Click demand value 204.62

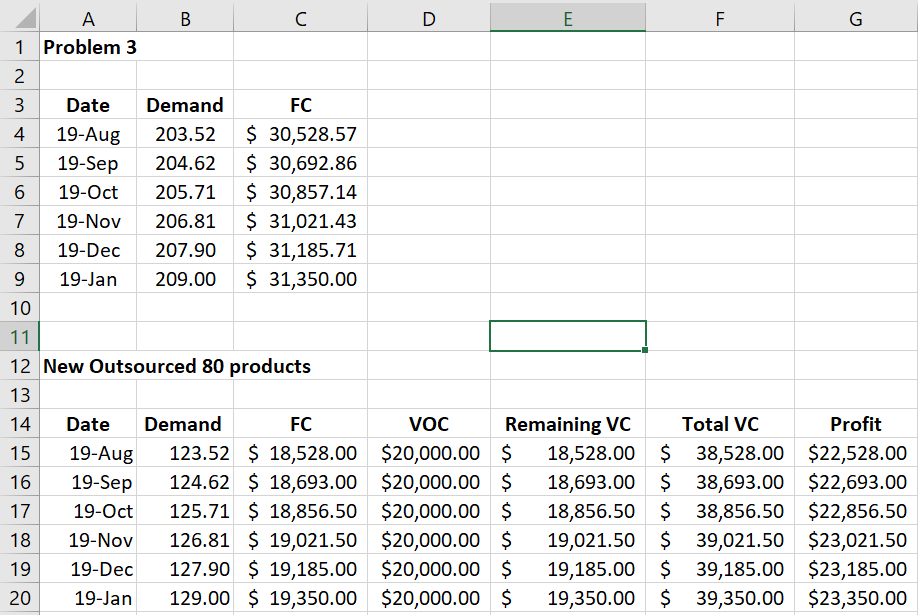[x=185, y=163]
